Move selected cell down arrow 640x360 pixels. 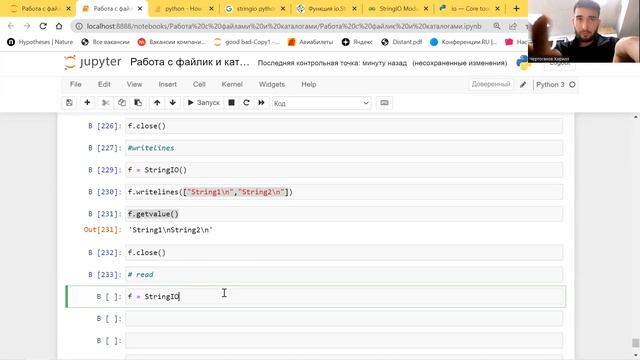pos(173,103)
